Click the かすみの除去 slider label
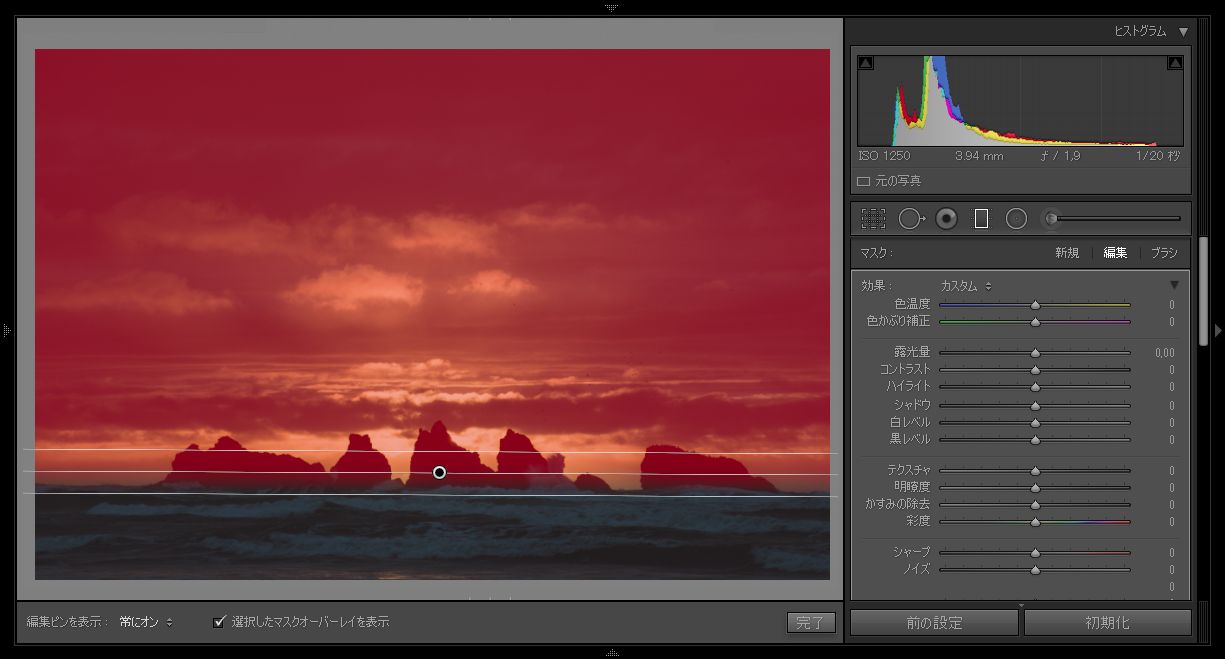This screenshot has height=659, width=1225. coord(898,505)
